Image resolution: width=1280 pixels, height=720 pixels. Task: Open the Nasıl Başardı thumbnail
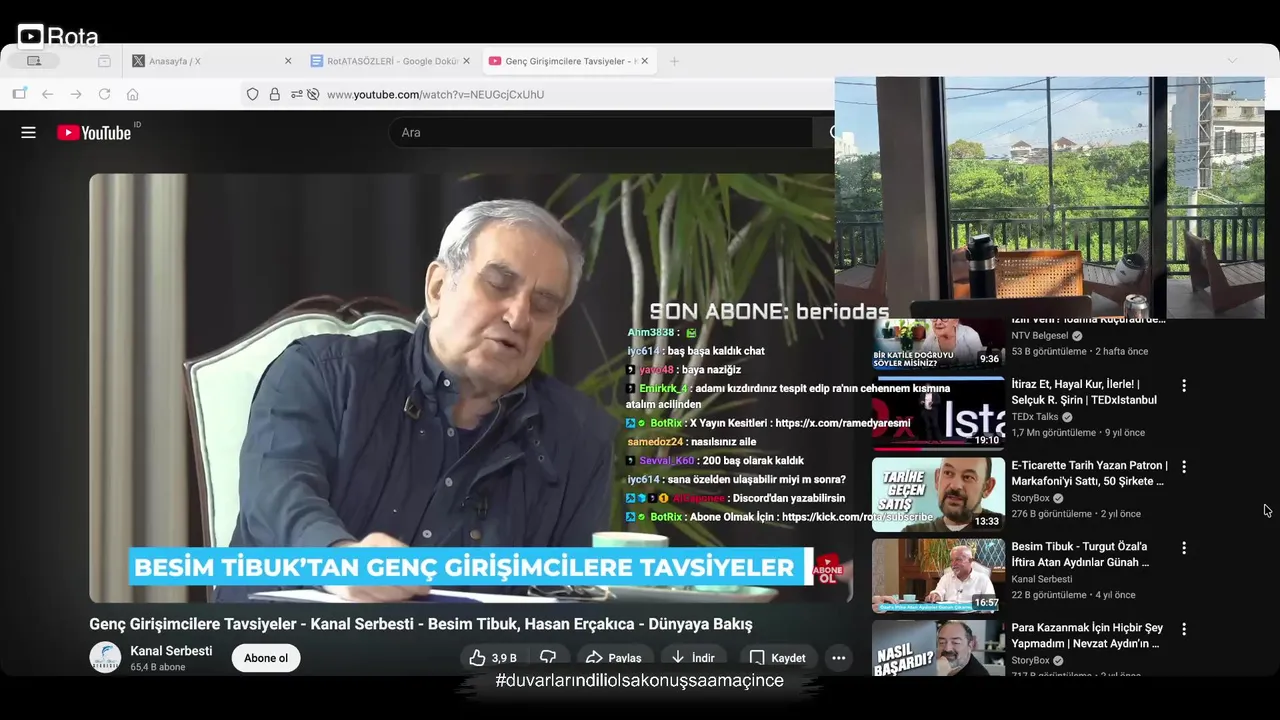tap(938, 647)
